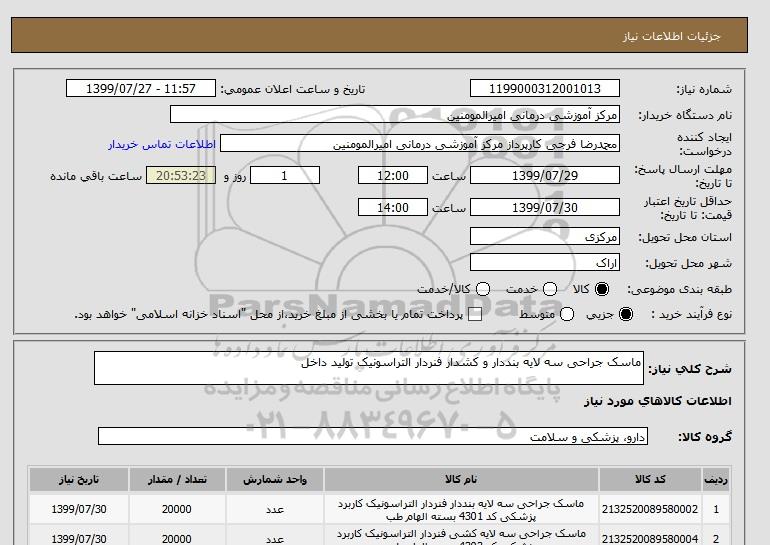The height and width of the screenshot is (545, 770).
Task: Open the اطلاعات تماس خریدار link
Action: coord(162,145)
